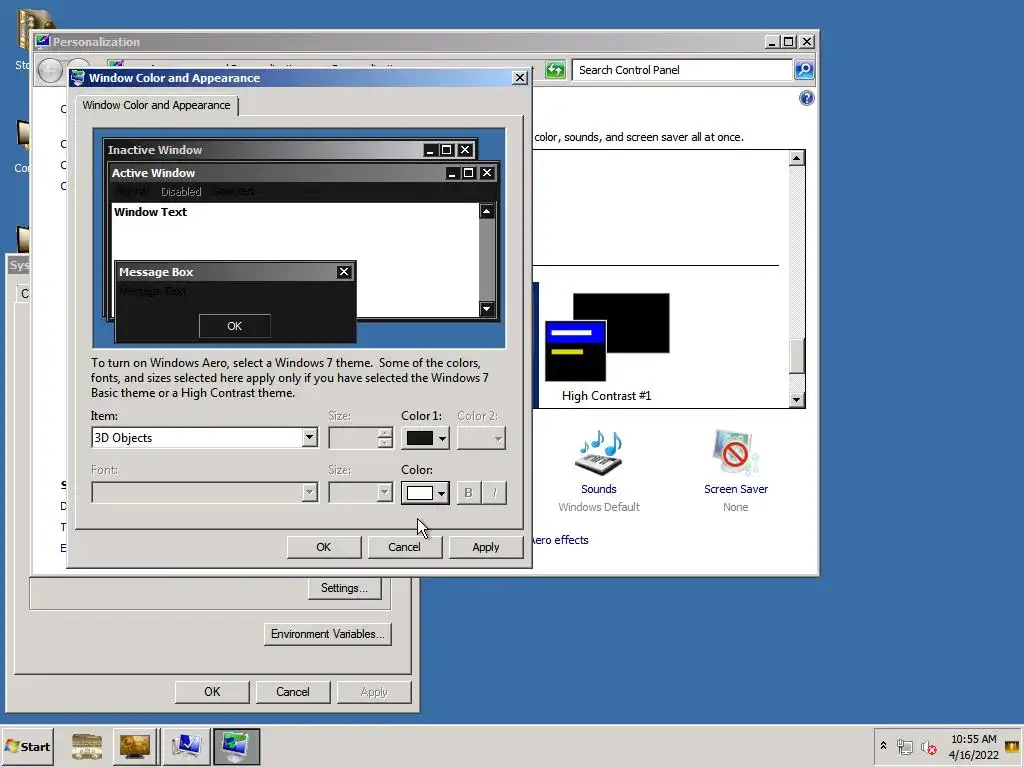Click the Screen Saver link label
This screenshot has width=1024, height=768.
coord(735,489)
